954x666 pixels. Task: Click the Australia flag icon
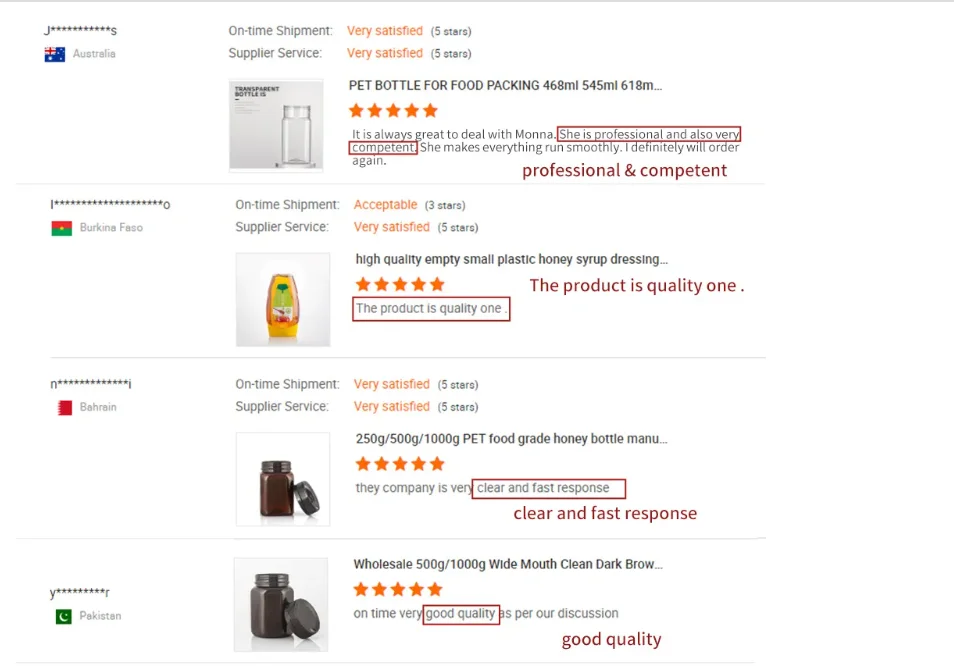(x=54, y=54)
